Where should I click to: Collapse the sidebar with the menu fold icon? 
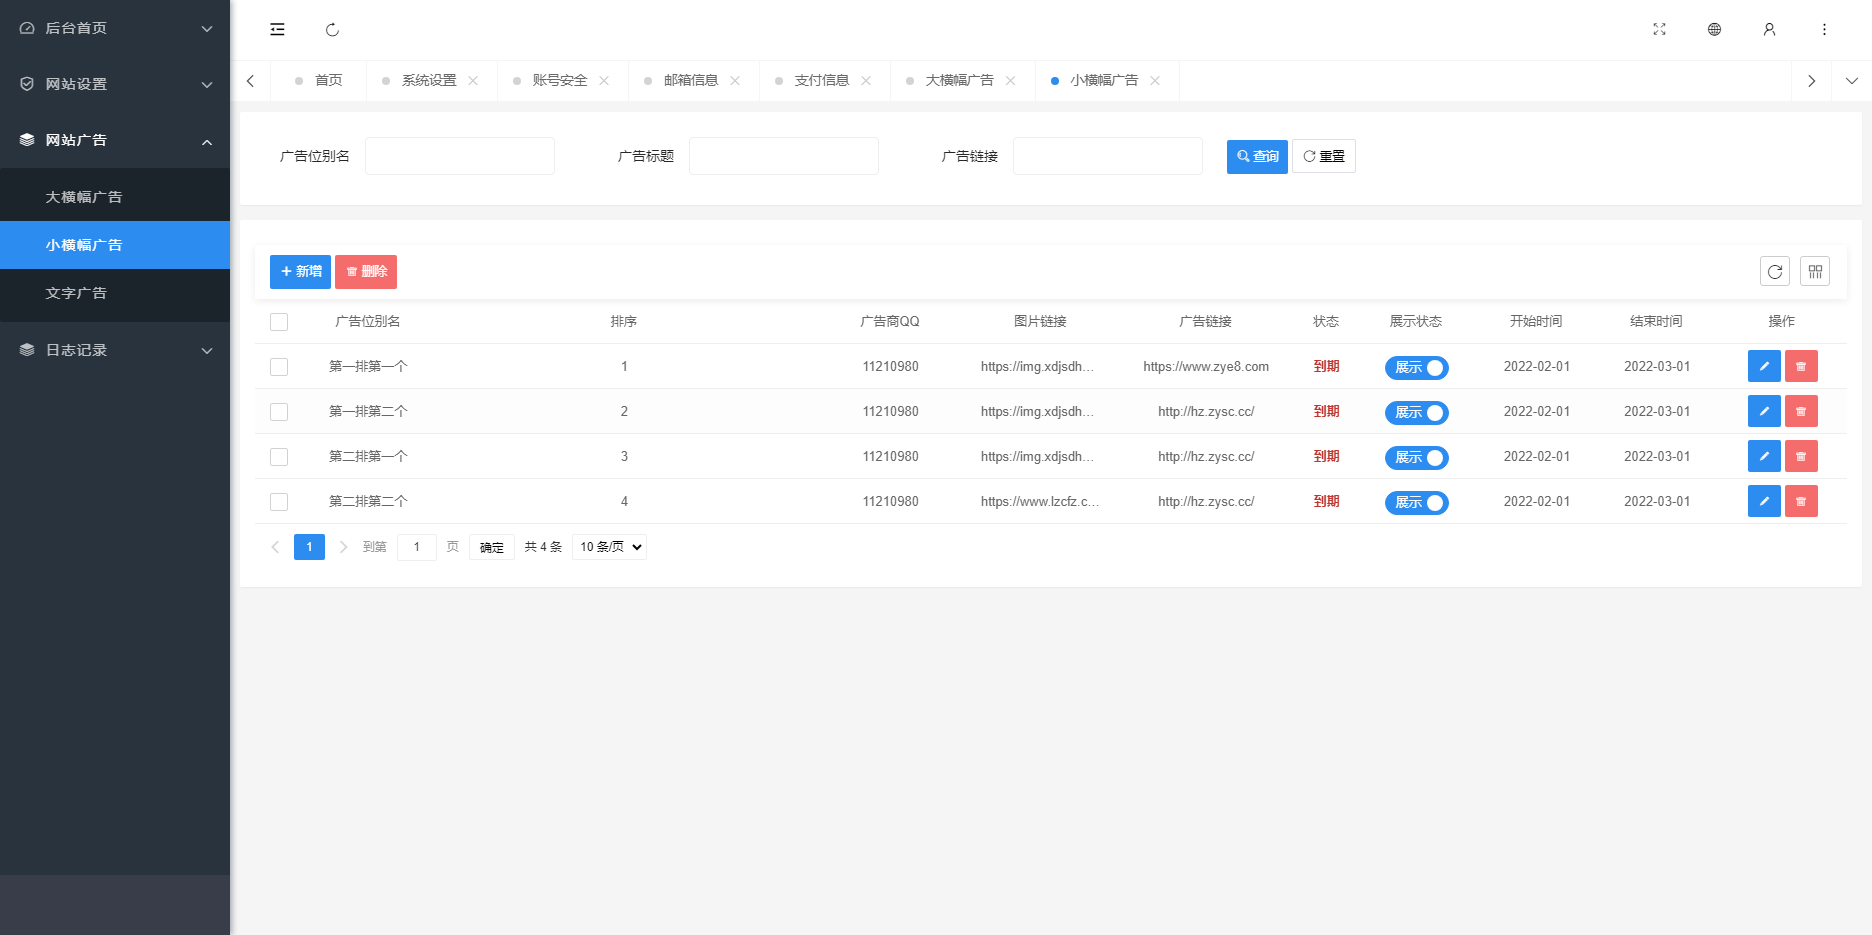pyautogui.click(x=277, y=29)
